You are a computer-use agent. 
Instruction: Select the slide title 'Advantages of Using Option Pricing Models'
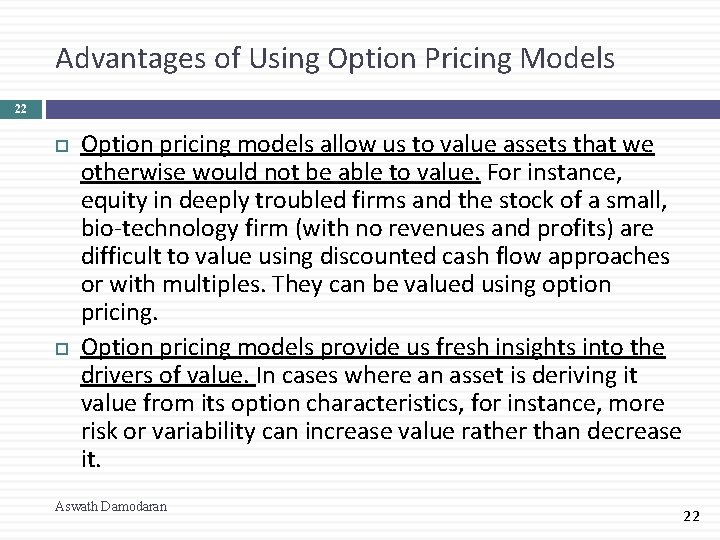click(x=335, y=60)
